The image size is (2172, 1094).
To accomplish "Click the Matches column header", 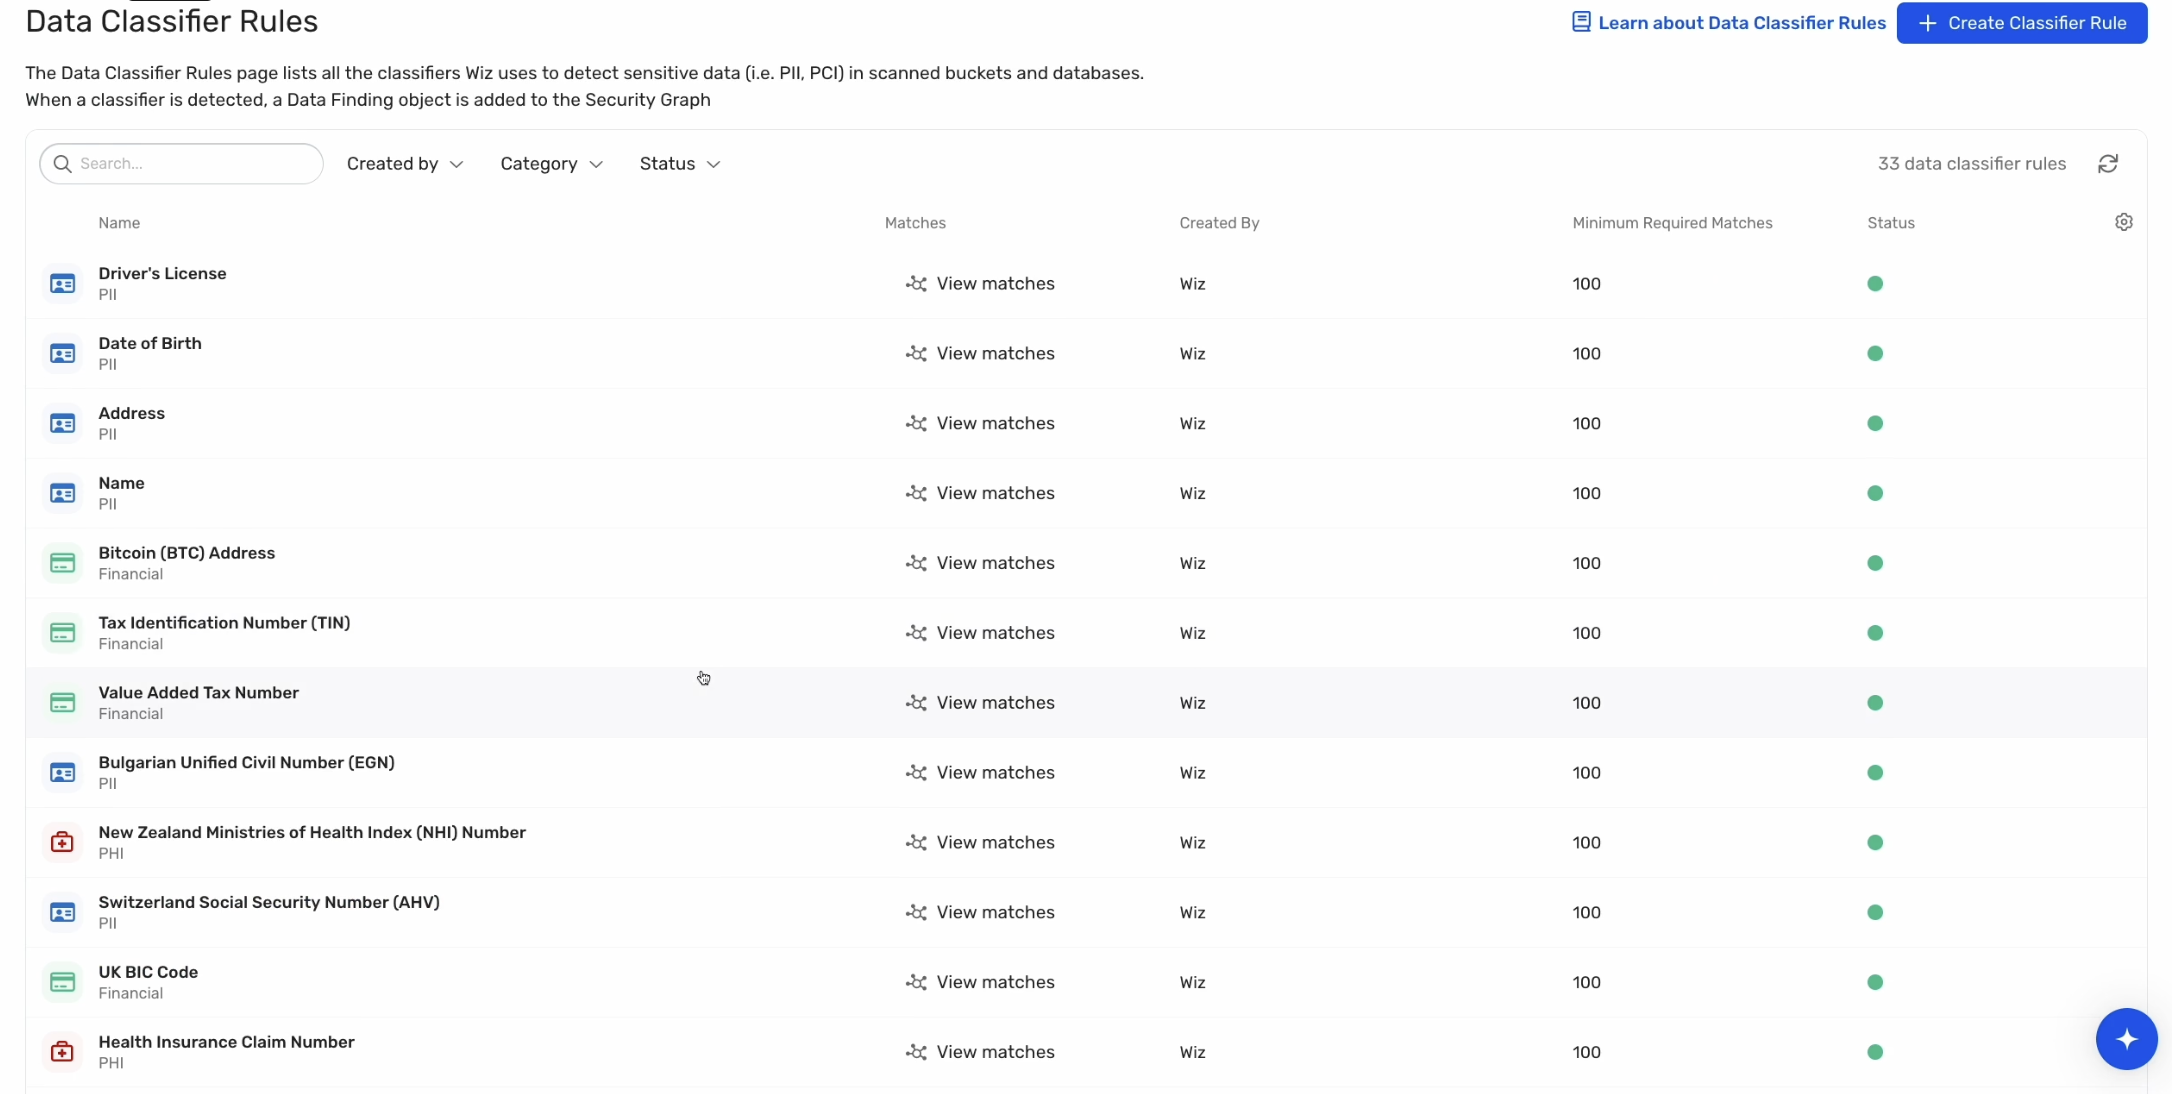I will click(x=915, y=223).
